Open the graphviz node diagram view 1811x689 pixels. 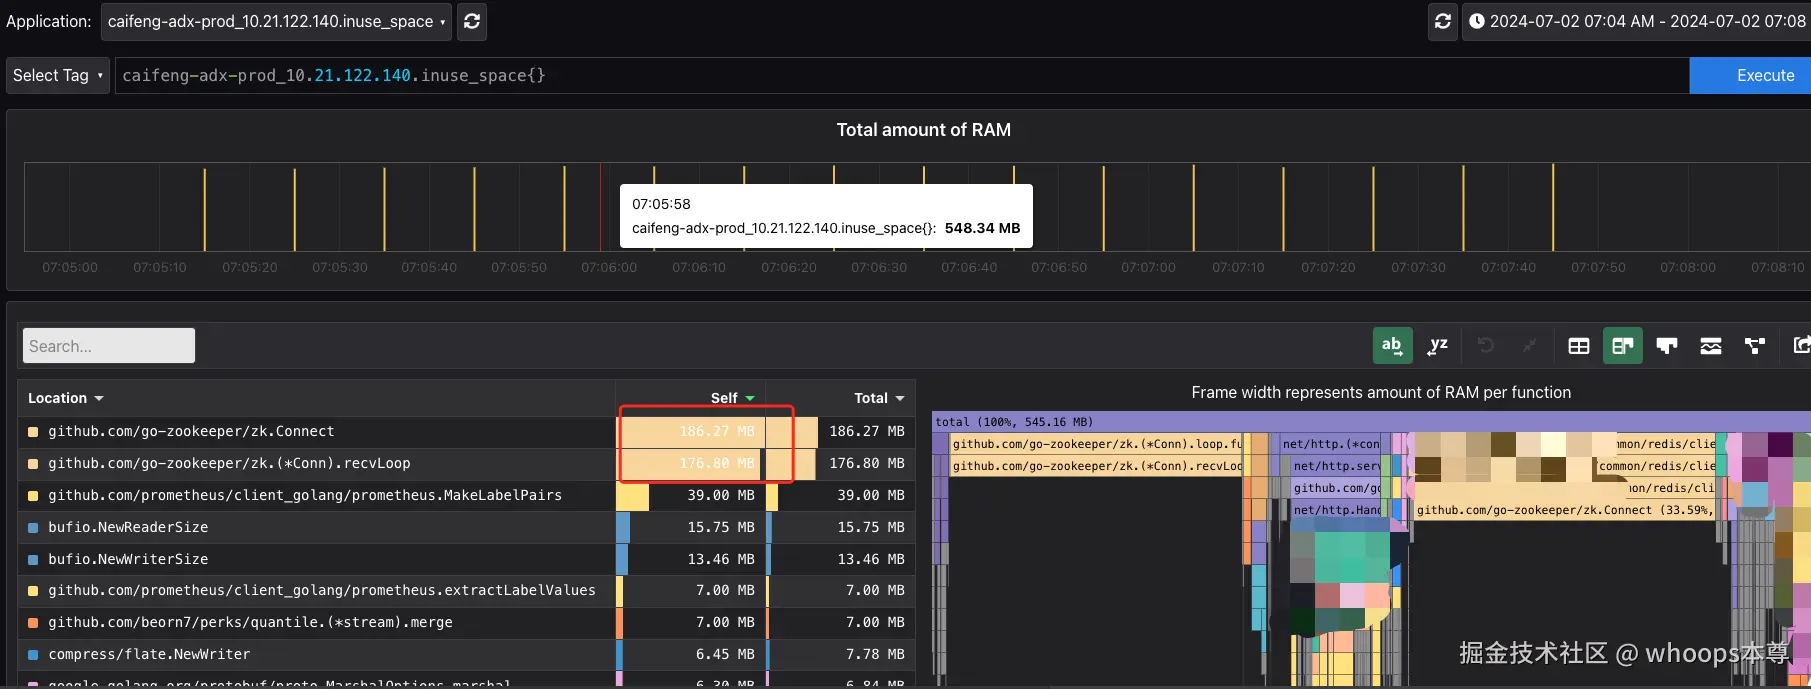pos(1755,346)
